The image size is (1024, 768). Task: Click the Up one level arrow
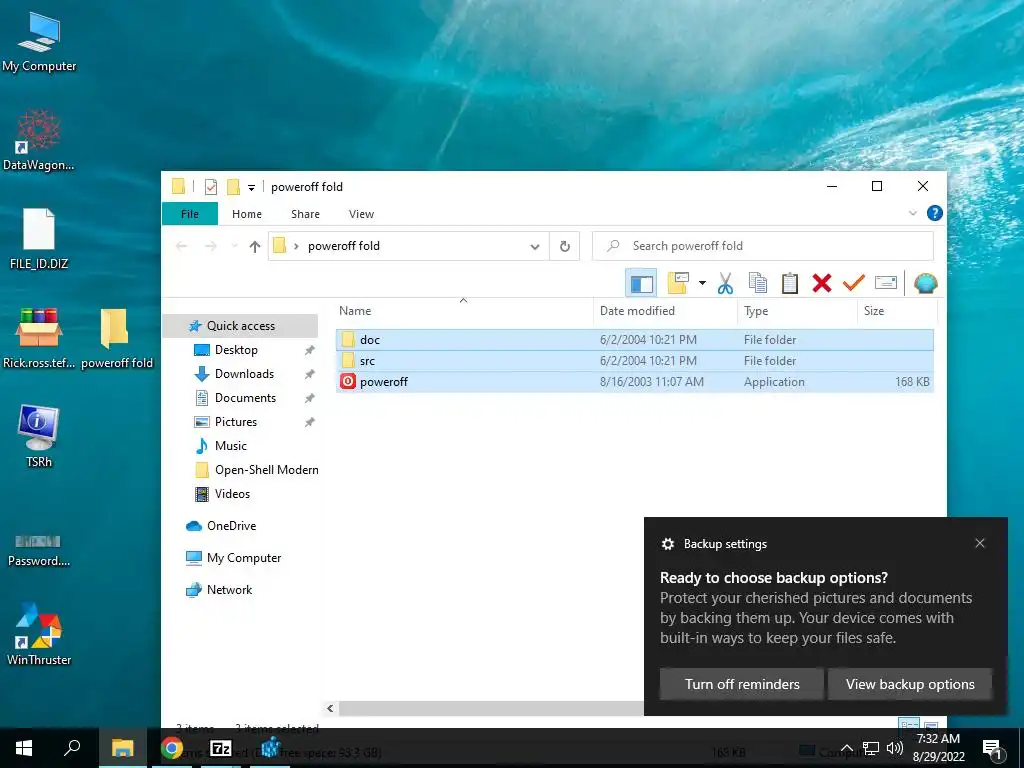pyautogui.click(x=255, y=246)
